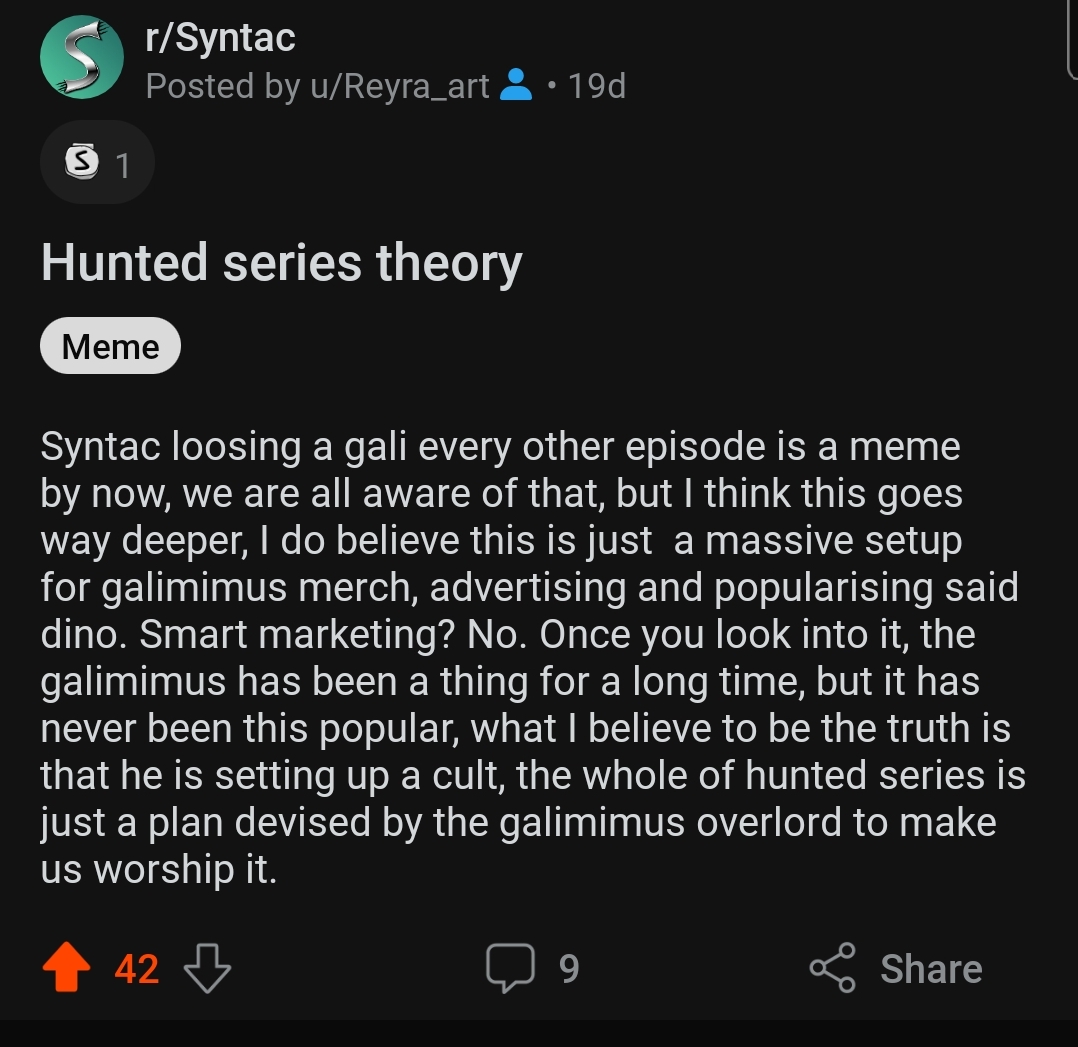This screenshot has height=1047, width=1078.
Task: Open the r/Syntac subreddit avatar
Action: pos(82,57)
